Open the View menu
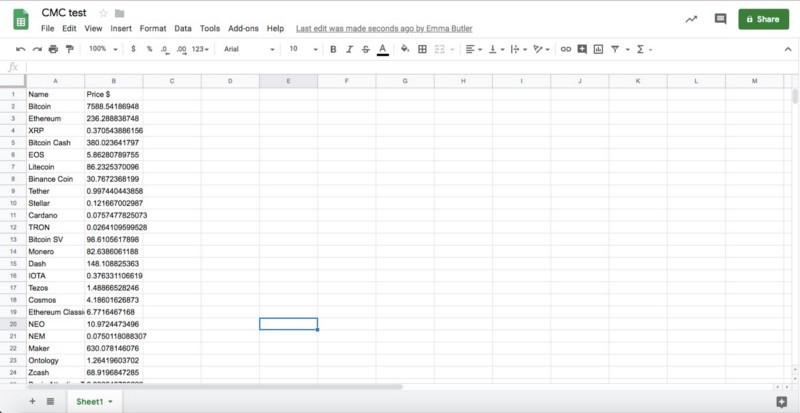Viewport: 800px width, 413px height. click(x=93, y=29)
